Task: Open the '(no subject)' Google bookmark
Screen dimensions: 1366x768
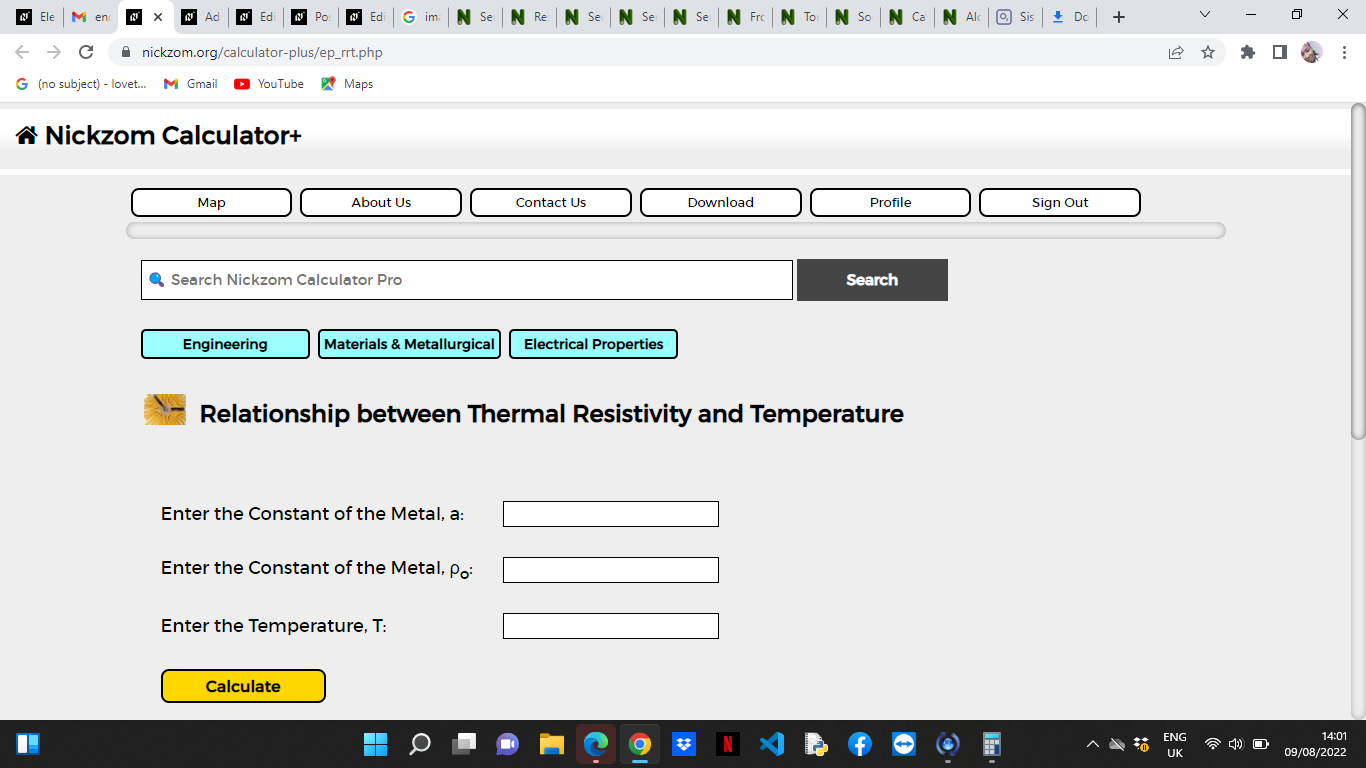Action: click(81, 84)
